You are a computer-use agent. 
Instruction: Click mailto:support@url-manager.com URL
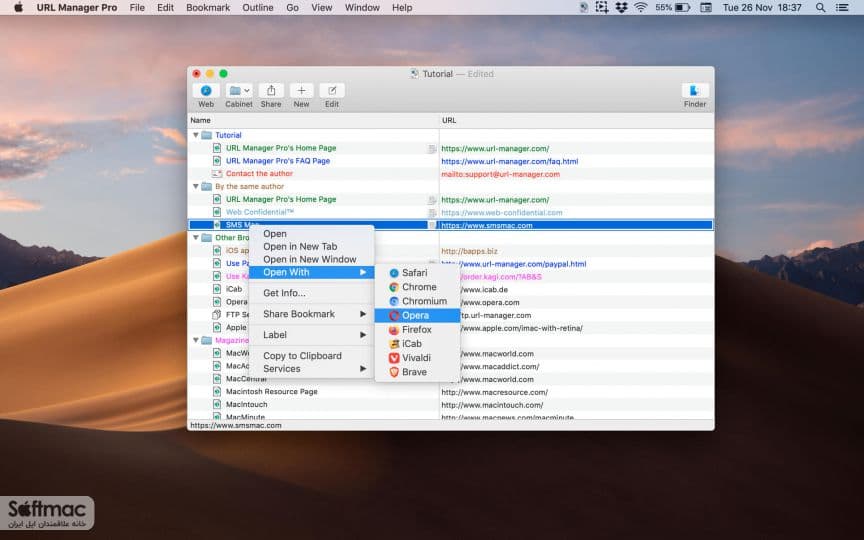pos(500,174)
